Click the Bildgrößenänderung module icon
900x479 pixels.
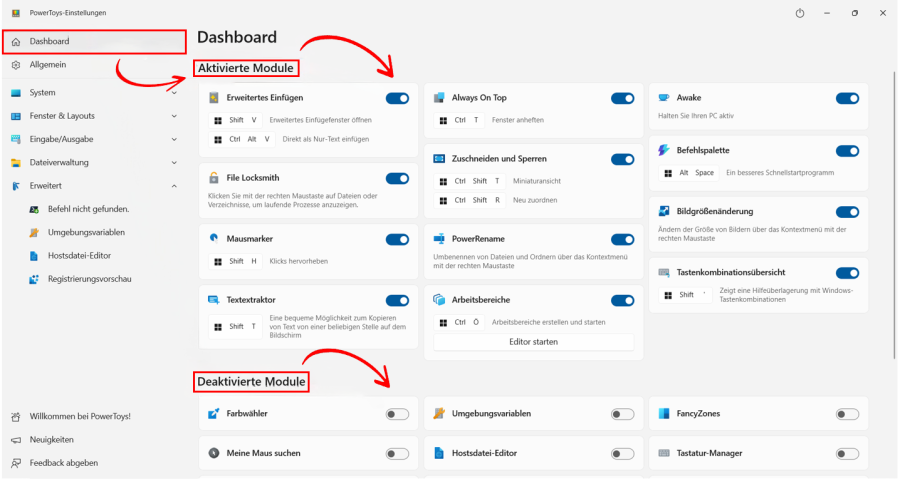tap(664, 211)
